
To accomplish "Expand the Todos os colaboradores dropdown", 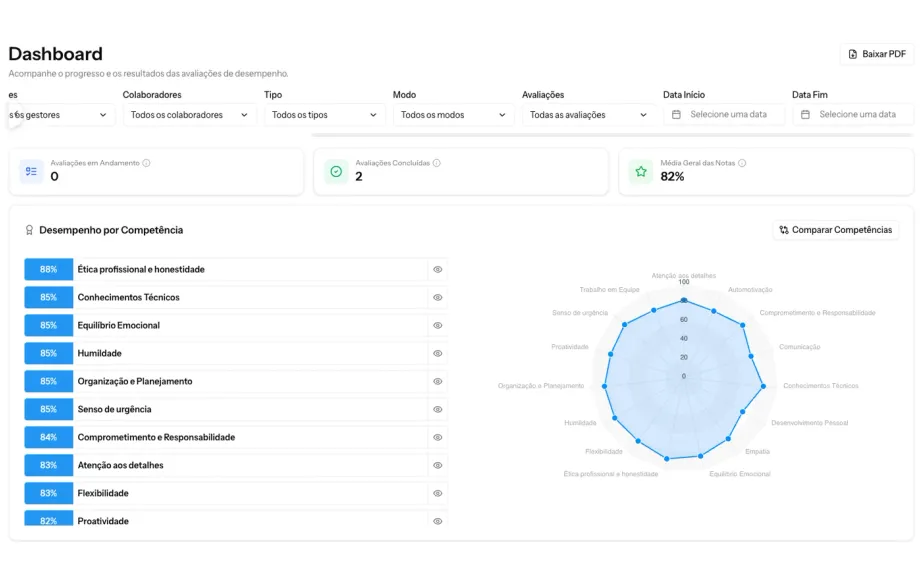I will (189, 115).
